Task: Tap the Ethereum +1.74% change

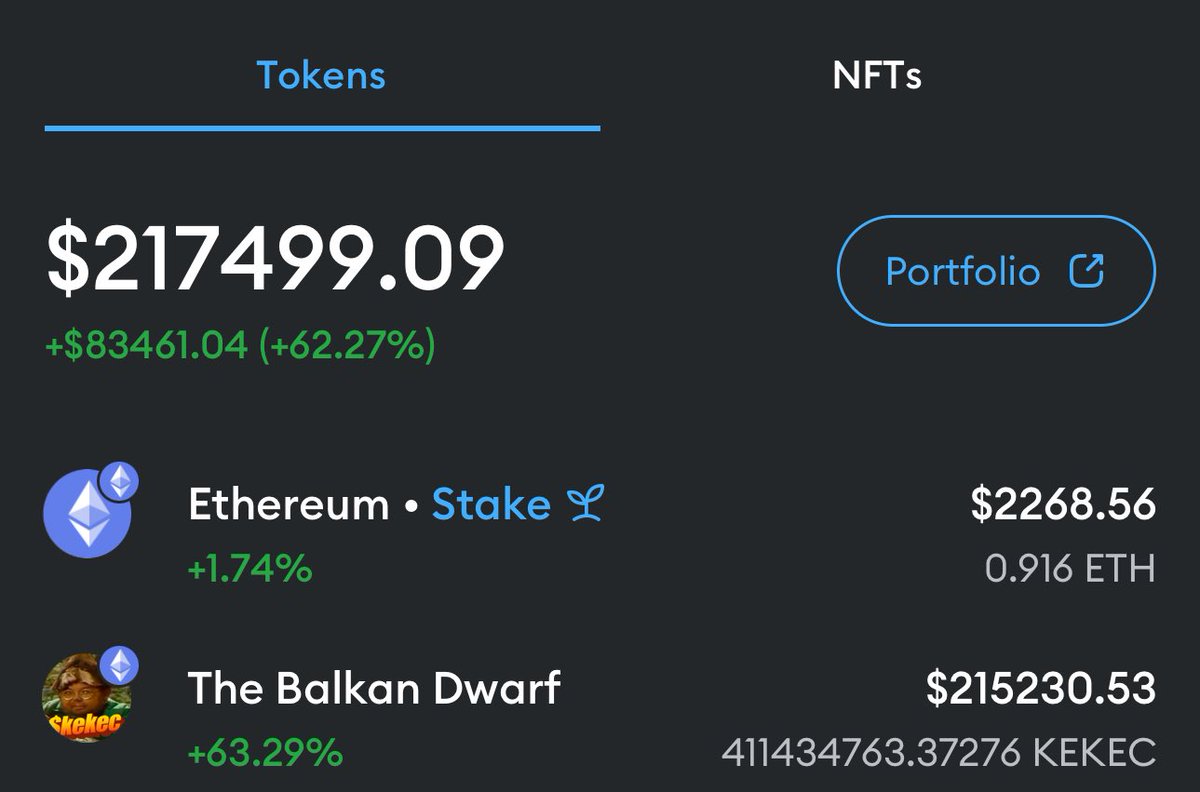Action: click(x=250, y=569)
